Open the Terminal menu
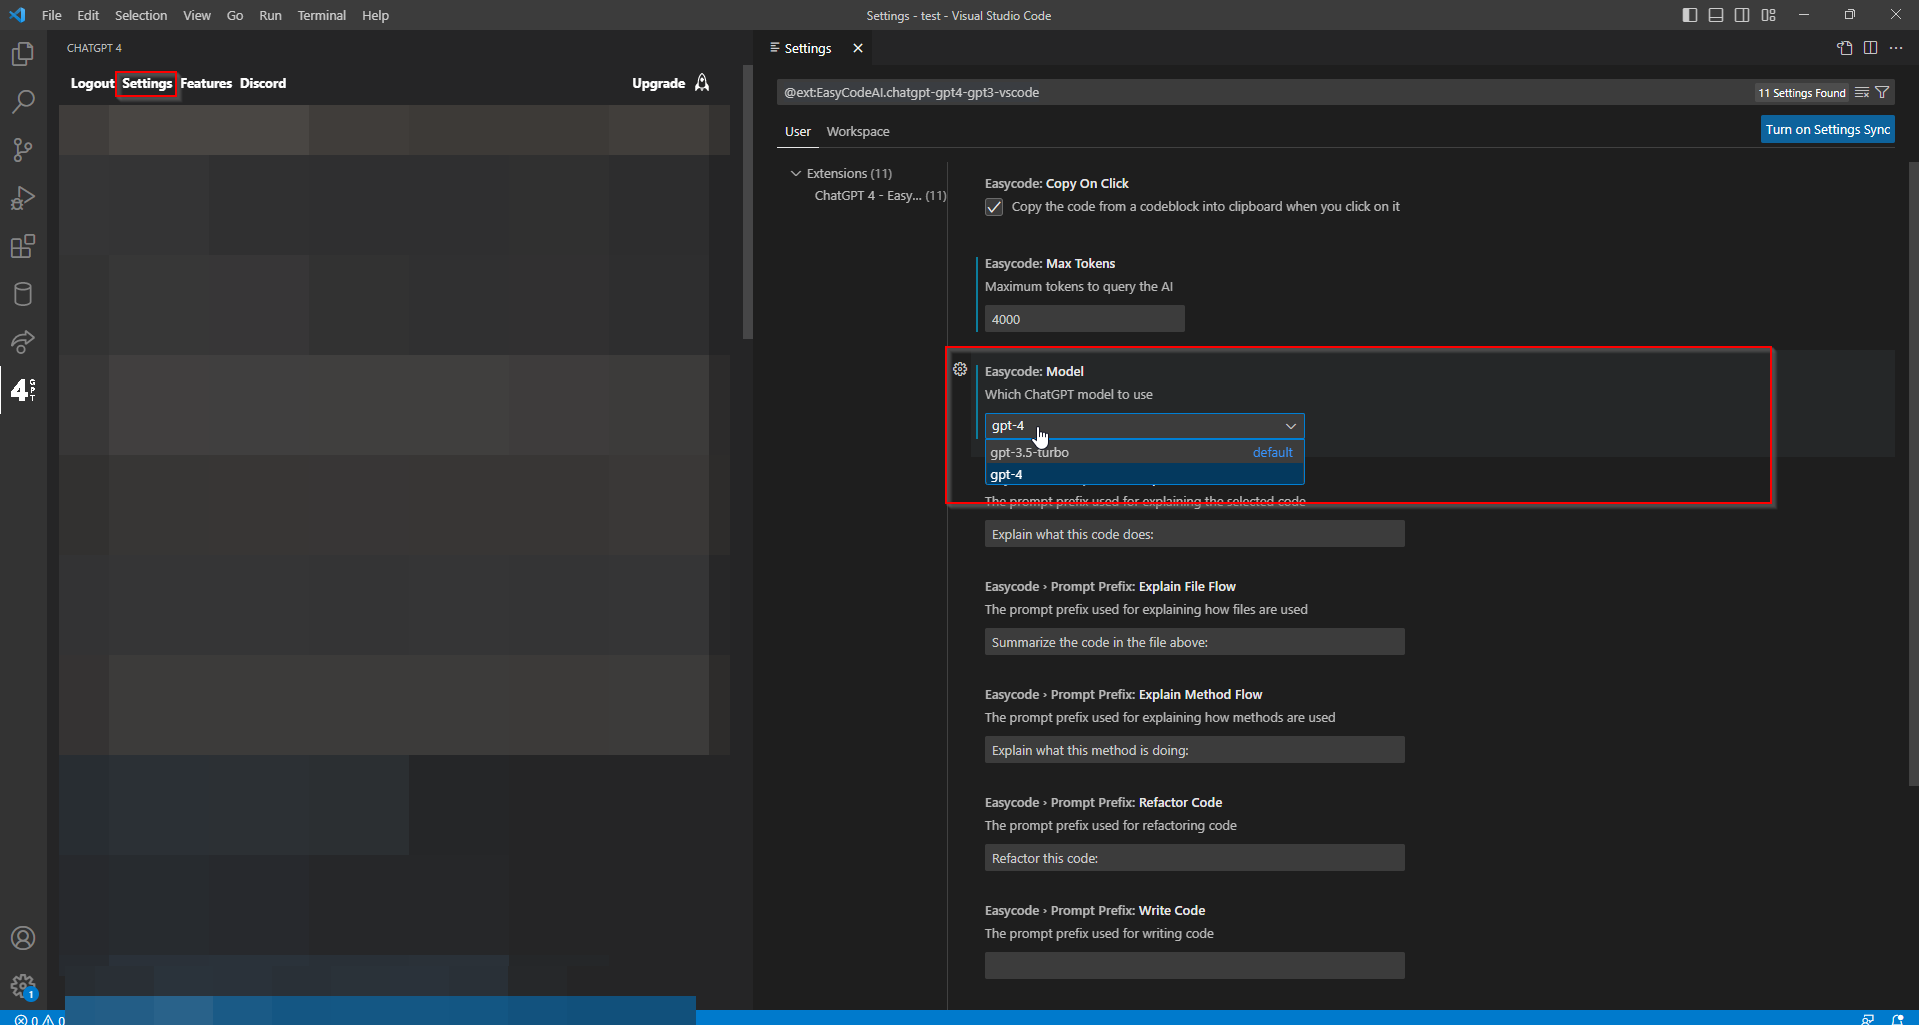The height and width of the screenshot is (1025, 1919). (x=321, y=15)
